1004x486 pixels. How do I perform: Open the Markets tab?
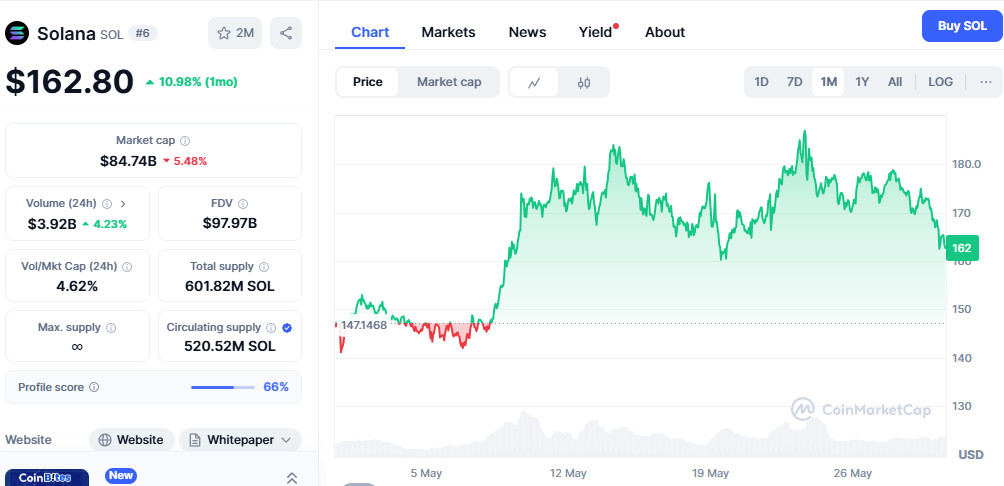click(x=448, y=32)
